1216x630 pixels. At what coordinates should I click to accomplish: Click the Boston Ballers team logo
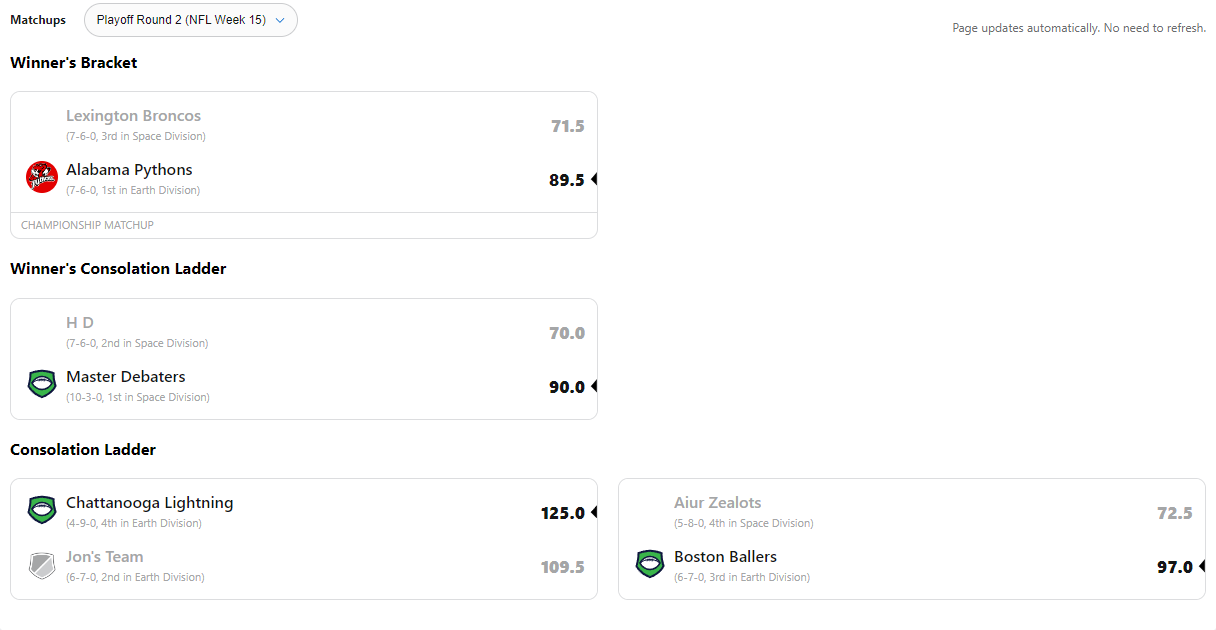650,564
